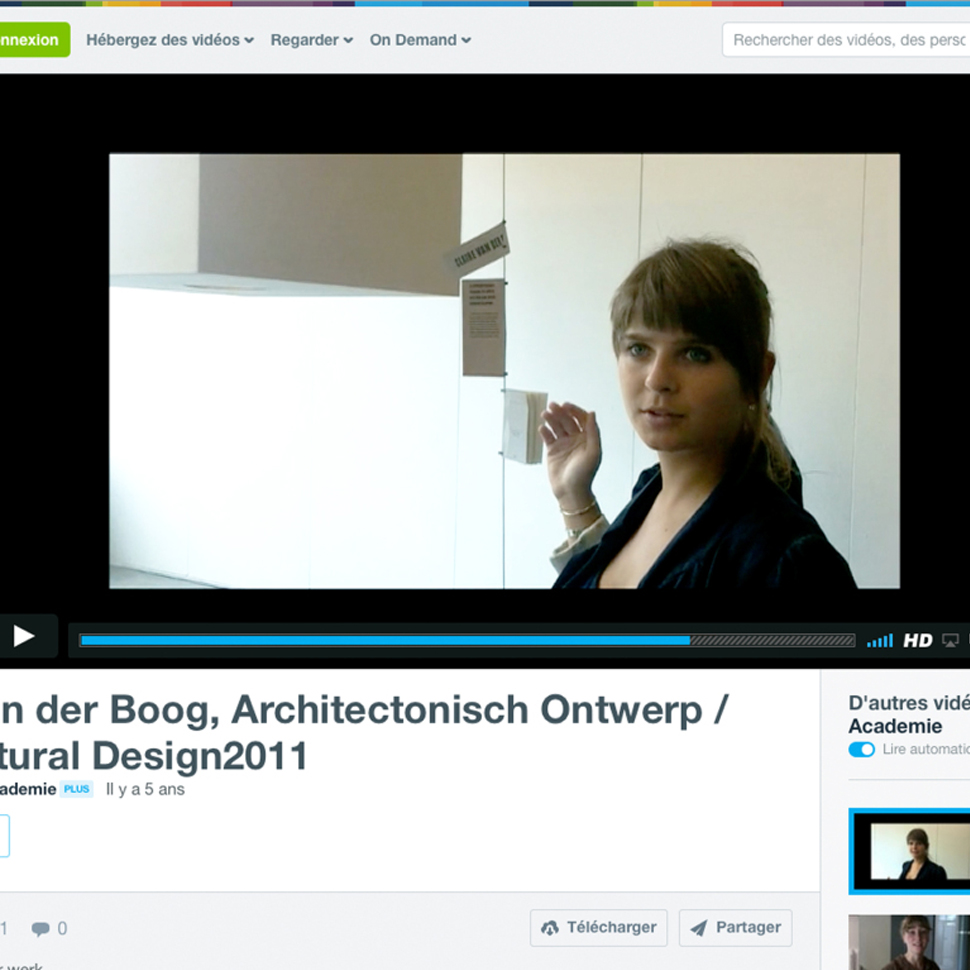Viewport: 970px width, 970px height.
Task: Click the Academie uploader link under the title
Action: [x=27, y=789]
